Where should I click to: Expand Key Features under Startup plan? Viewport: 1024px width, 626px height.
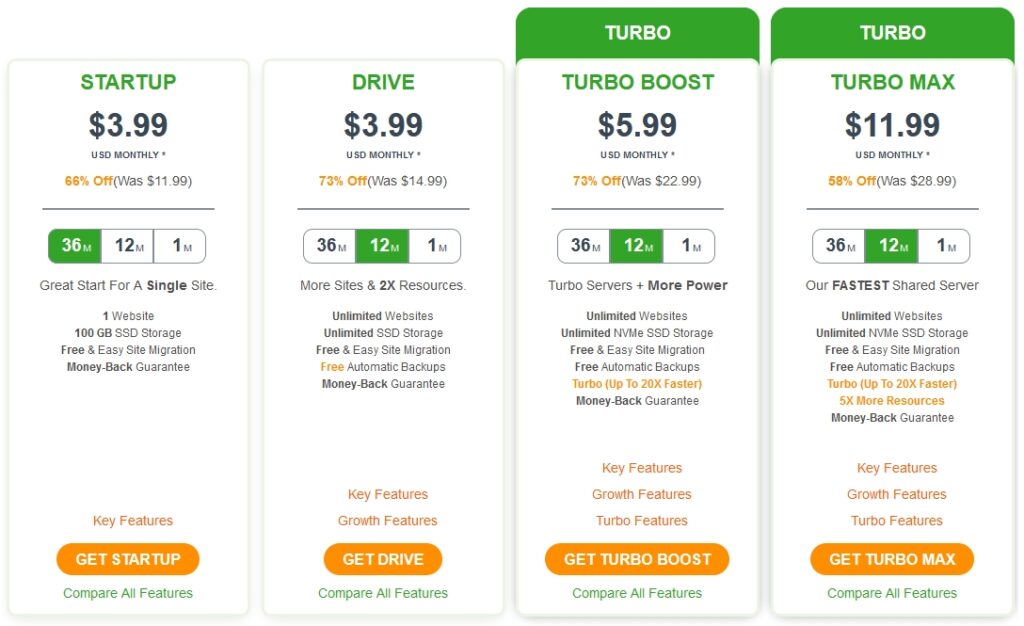pos(133,521)
